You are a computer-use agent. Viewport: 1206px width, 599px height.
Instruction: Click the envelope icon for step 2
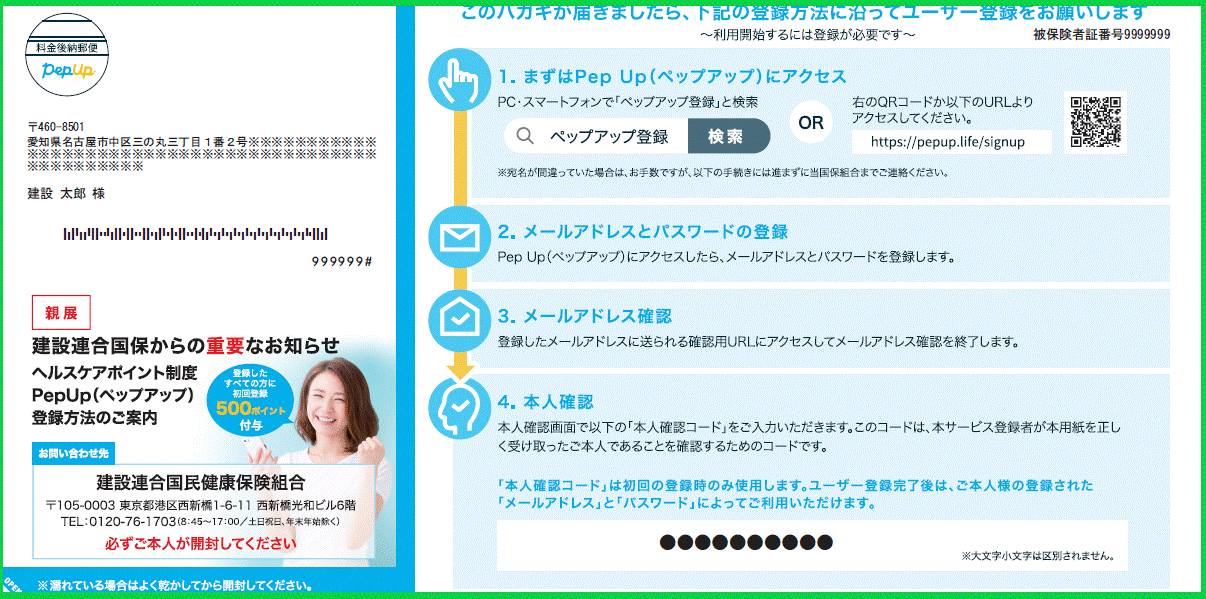[x=459, y=237]
